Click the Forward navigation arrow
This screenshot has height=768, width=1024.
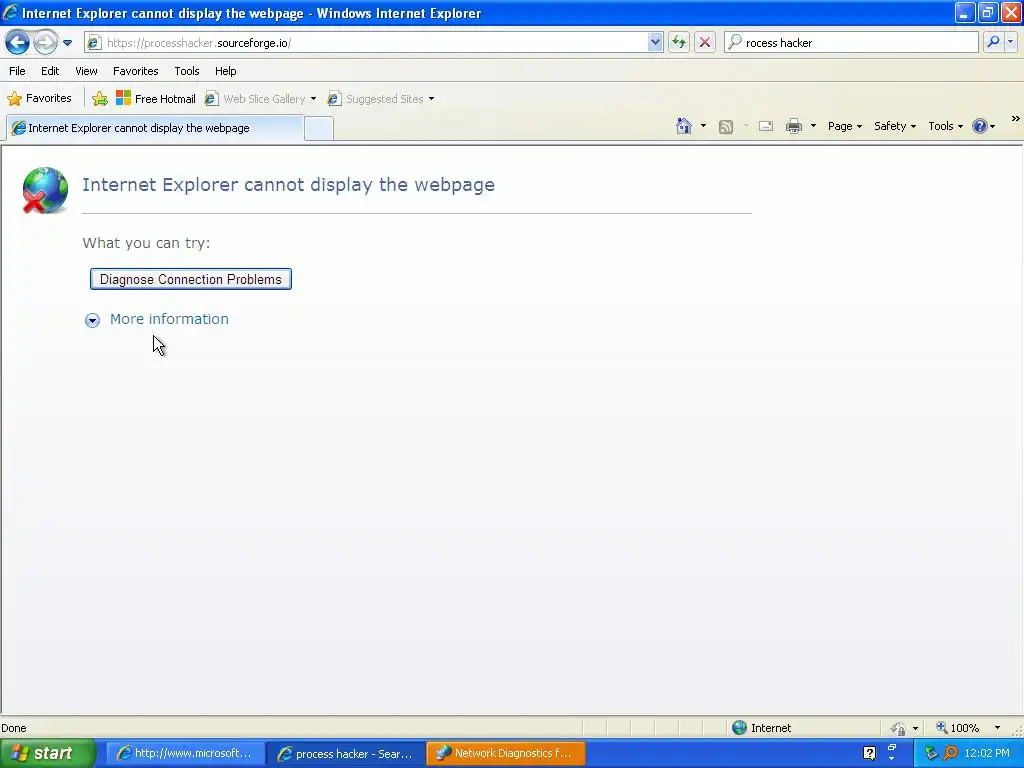pyautogui.click(x=45, y=43)
